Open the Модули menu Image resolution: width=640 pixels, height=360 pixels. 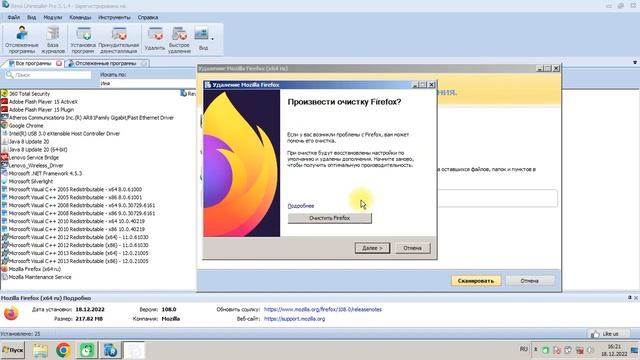53,18
